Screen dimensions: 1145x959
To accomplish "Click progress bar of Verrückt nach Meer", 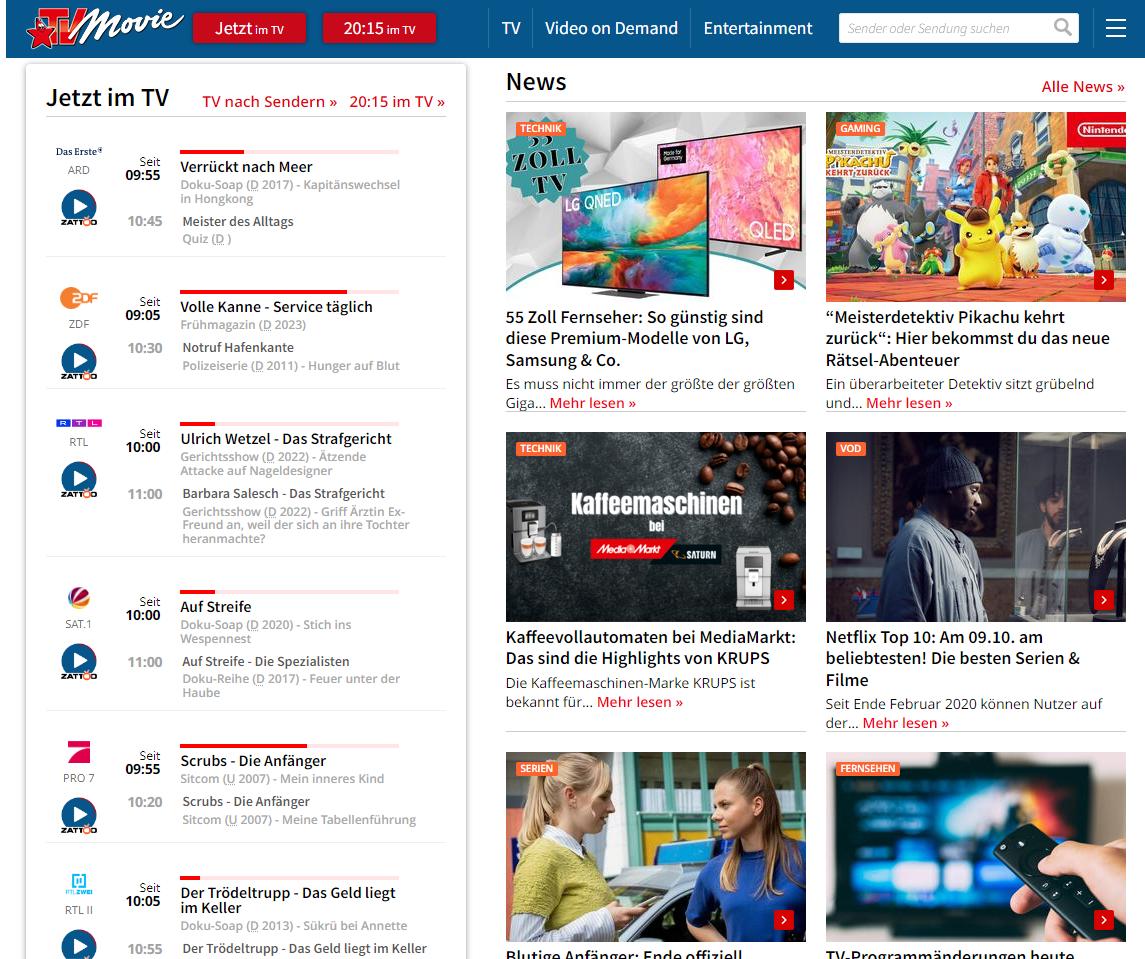I will click(289, 152).
